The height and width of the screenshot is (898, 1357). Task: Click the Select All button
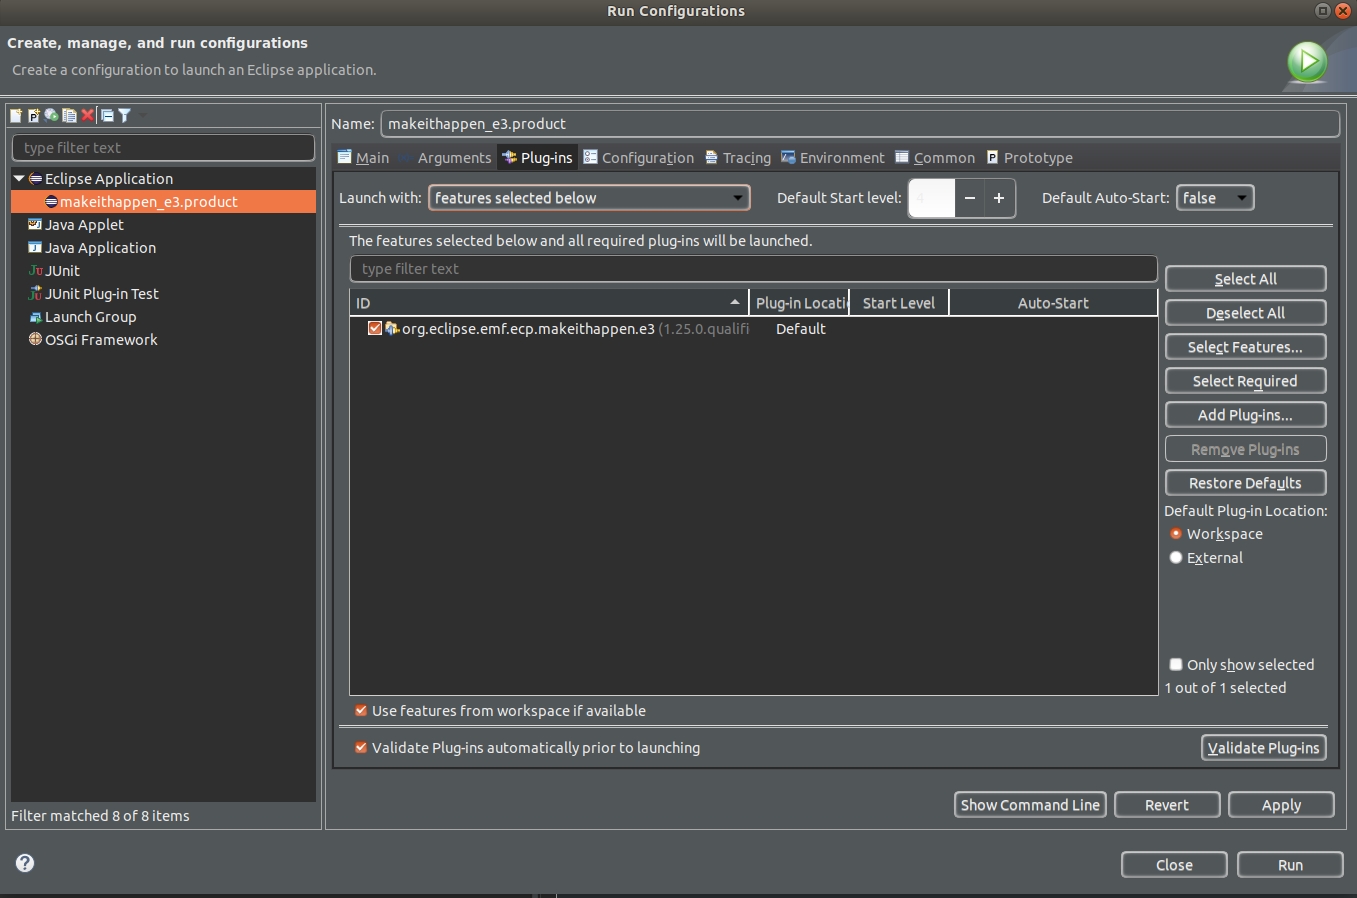click(1245, 279)
